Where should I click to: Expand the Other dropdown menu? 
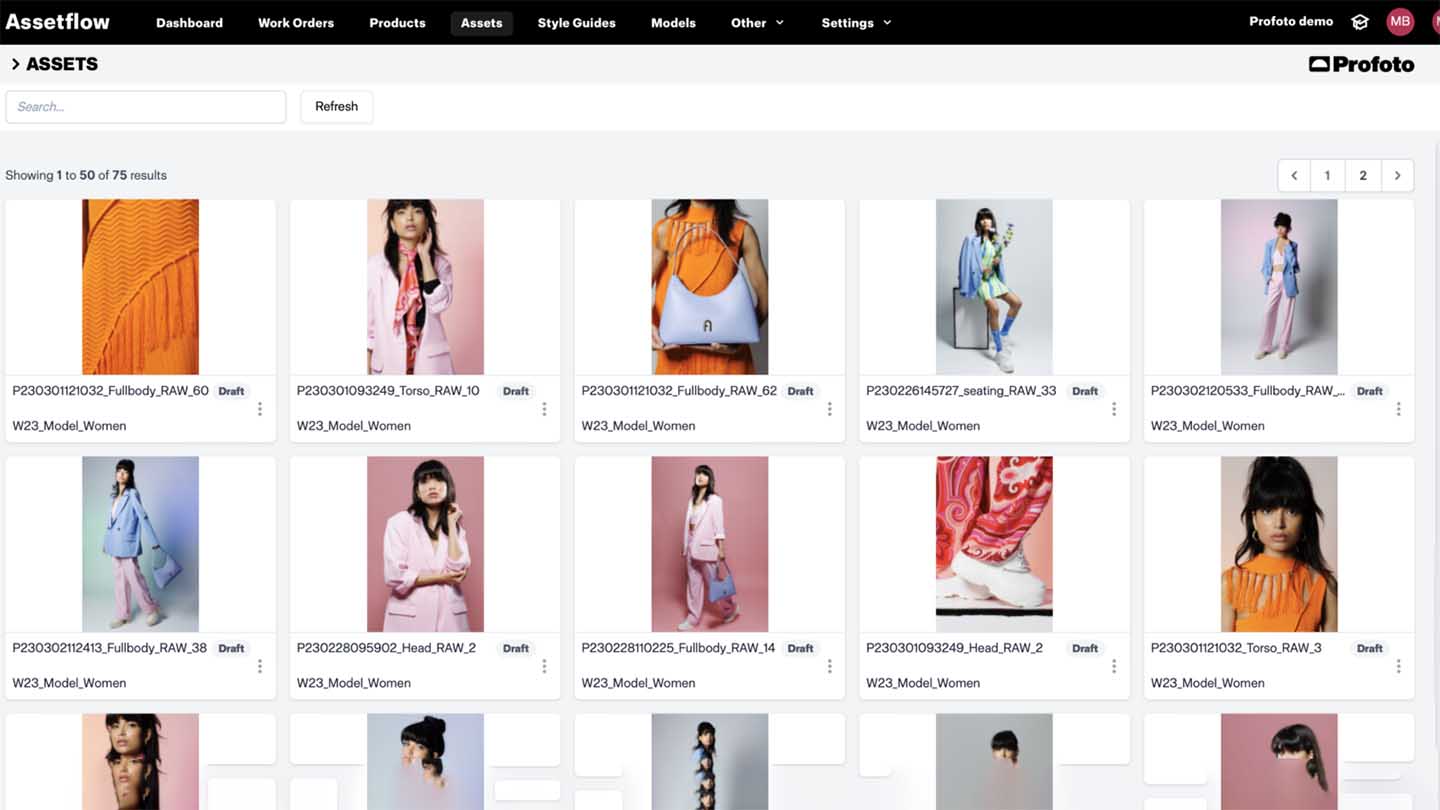coord(757,23)
